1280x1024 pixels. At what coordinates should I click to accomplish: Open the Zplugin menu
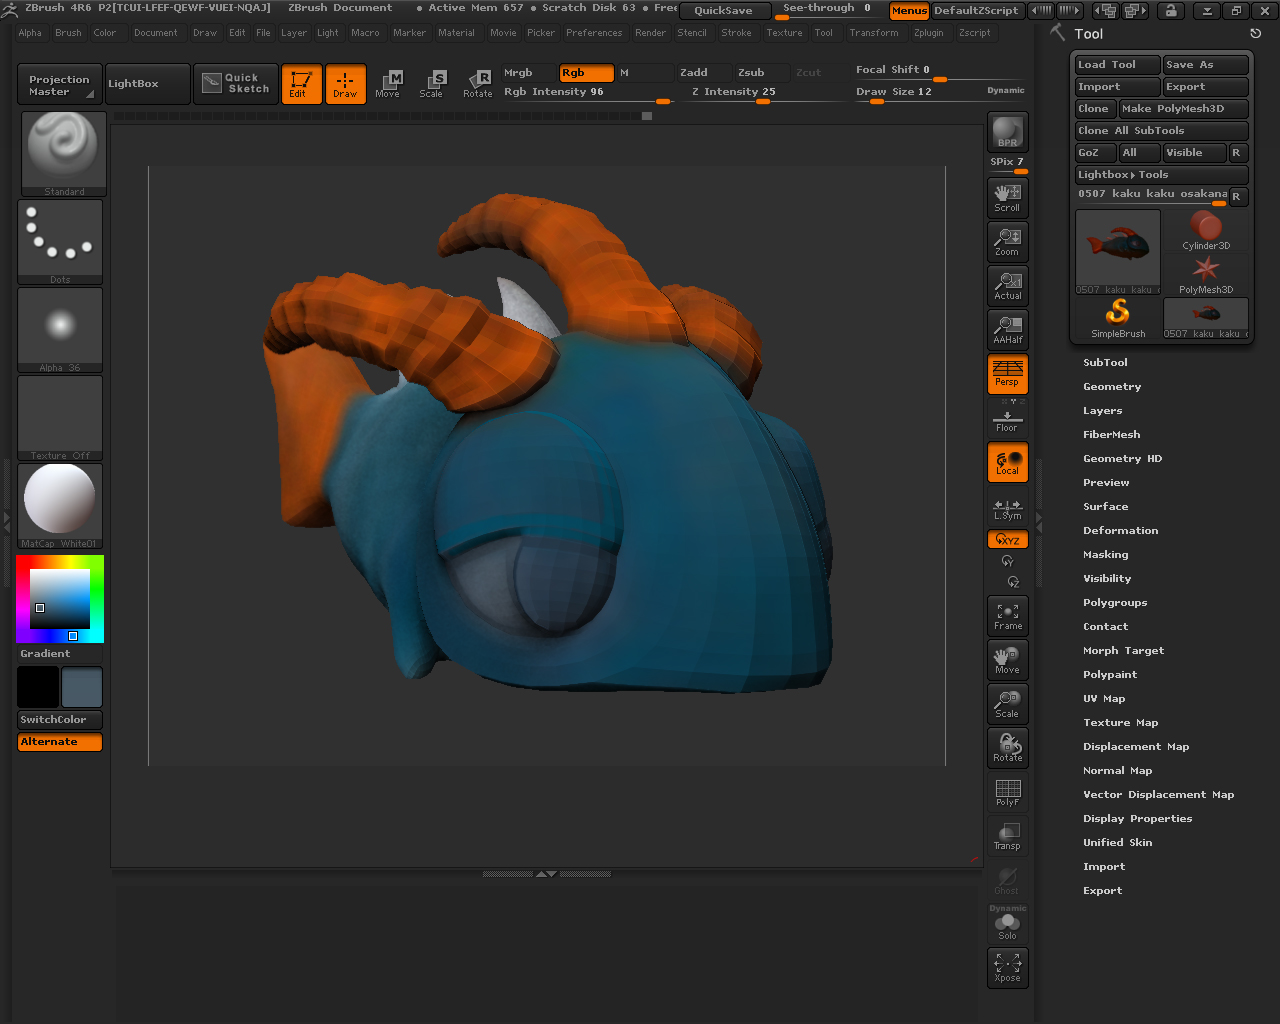tap(928, 33)
